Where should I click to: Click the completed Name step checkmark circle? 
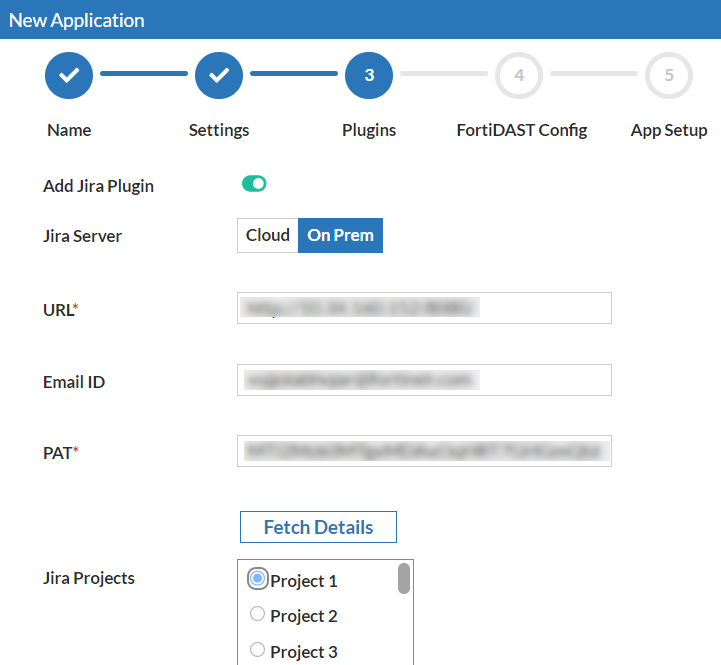click(69, 75)
